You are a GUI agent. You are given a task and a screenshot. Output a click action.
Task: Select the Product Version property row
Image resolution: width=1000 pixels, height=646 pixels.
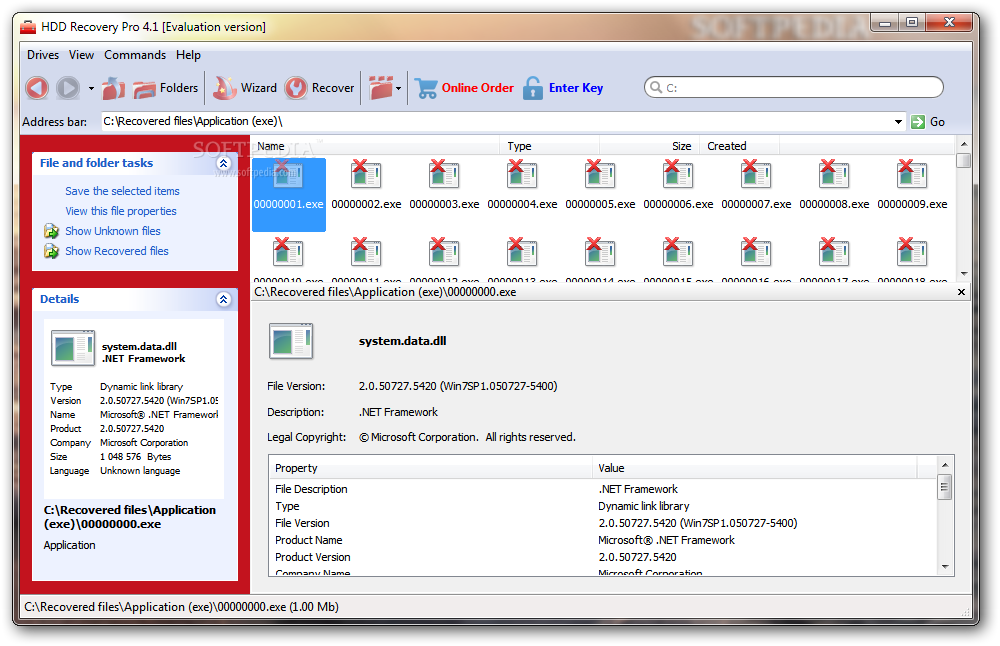(x=603, y=557)
